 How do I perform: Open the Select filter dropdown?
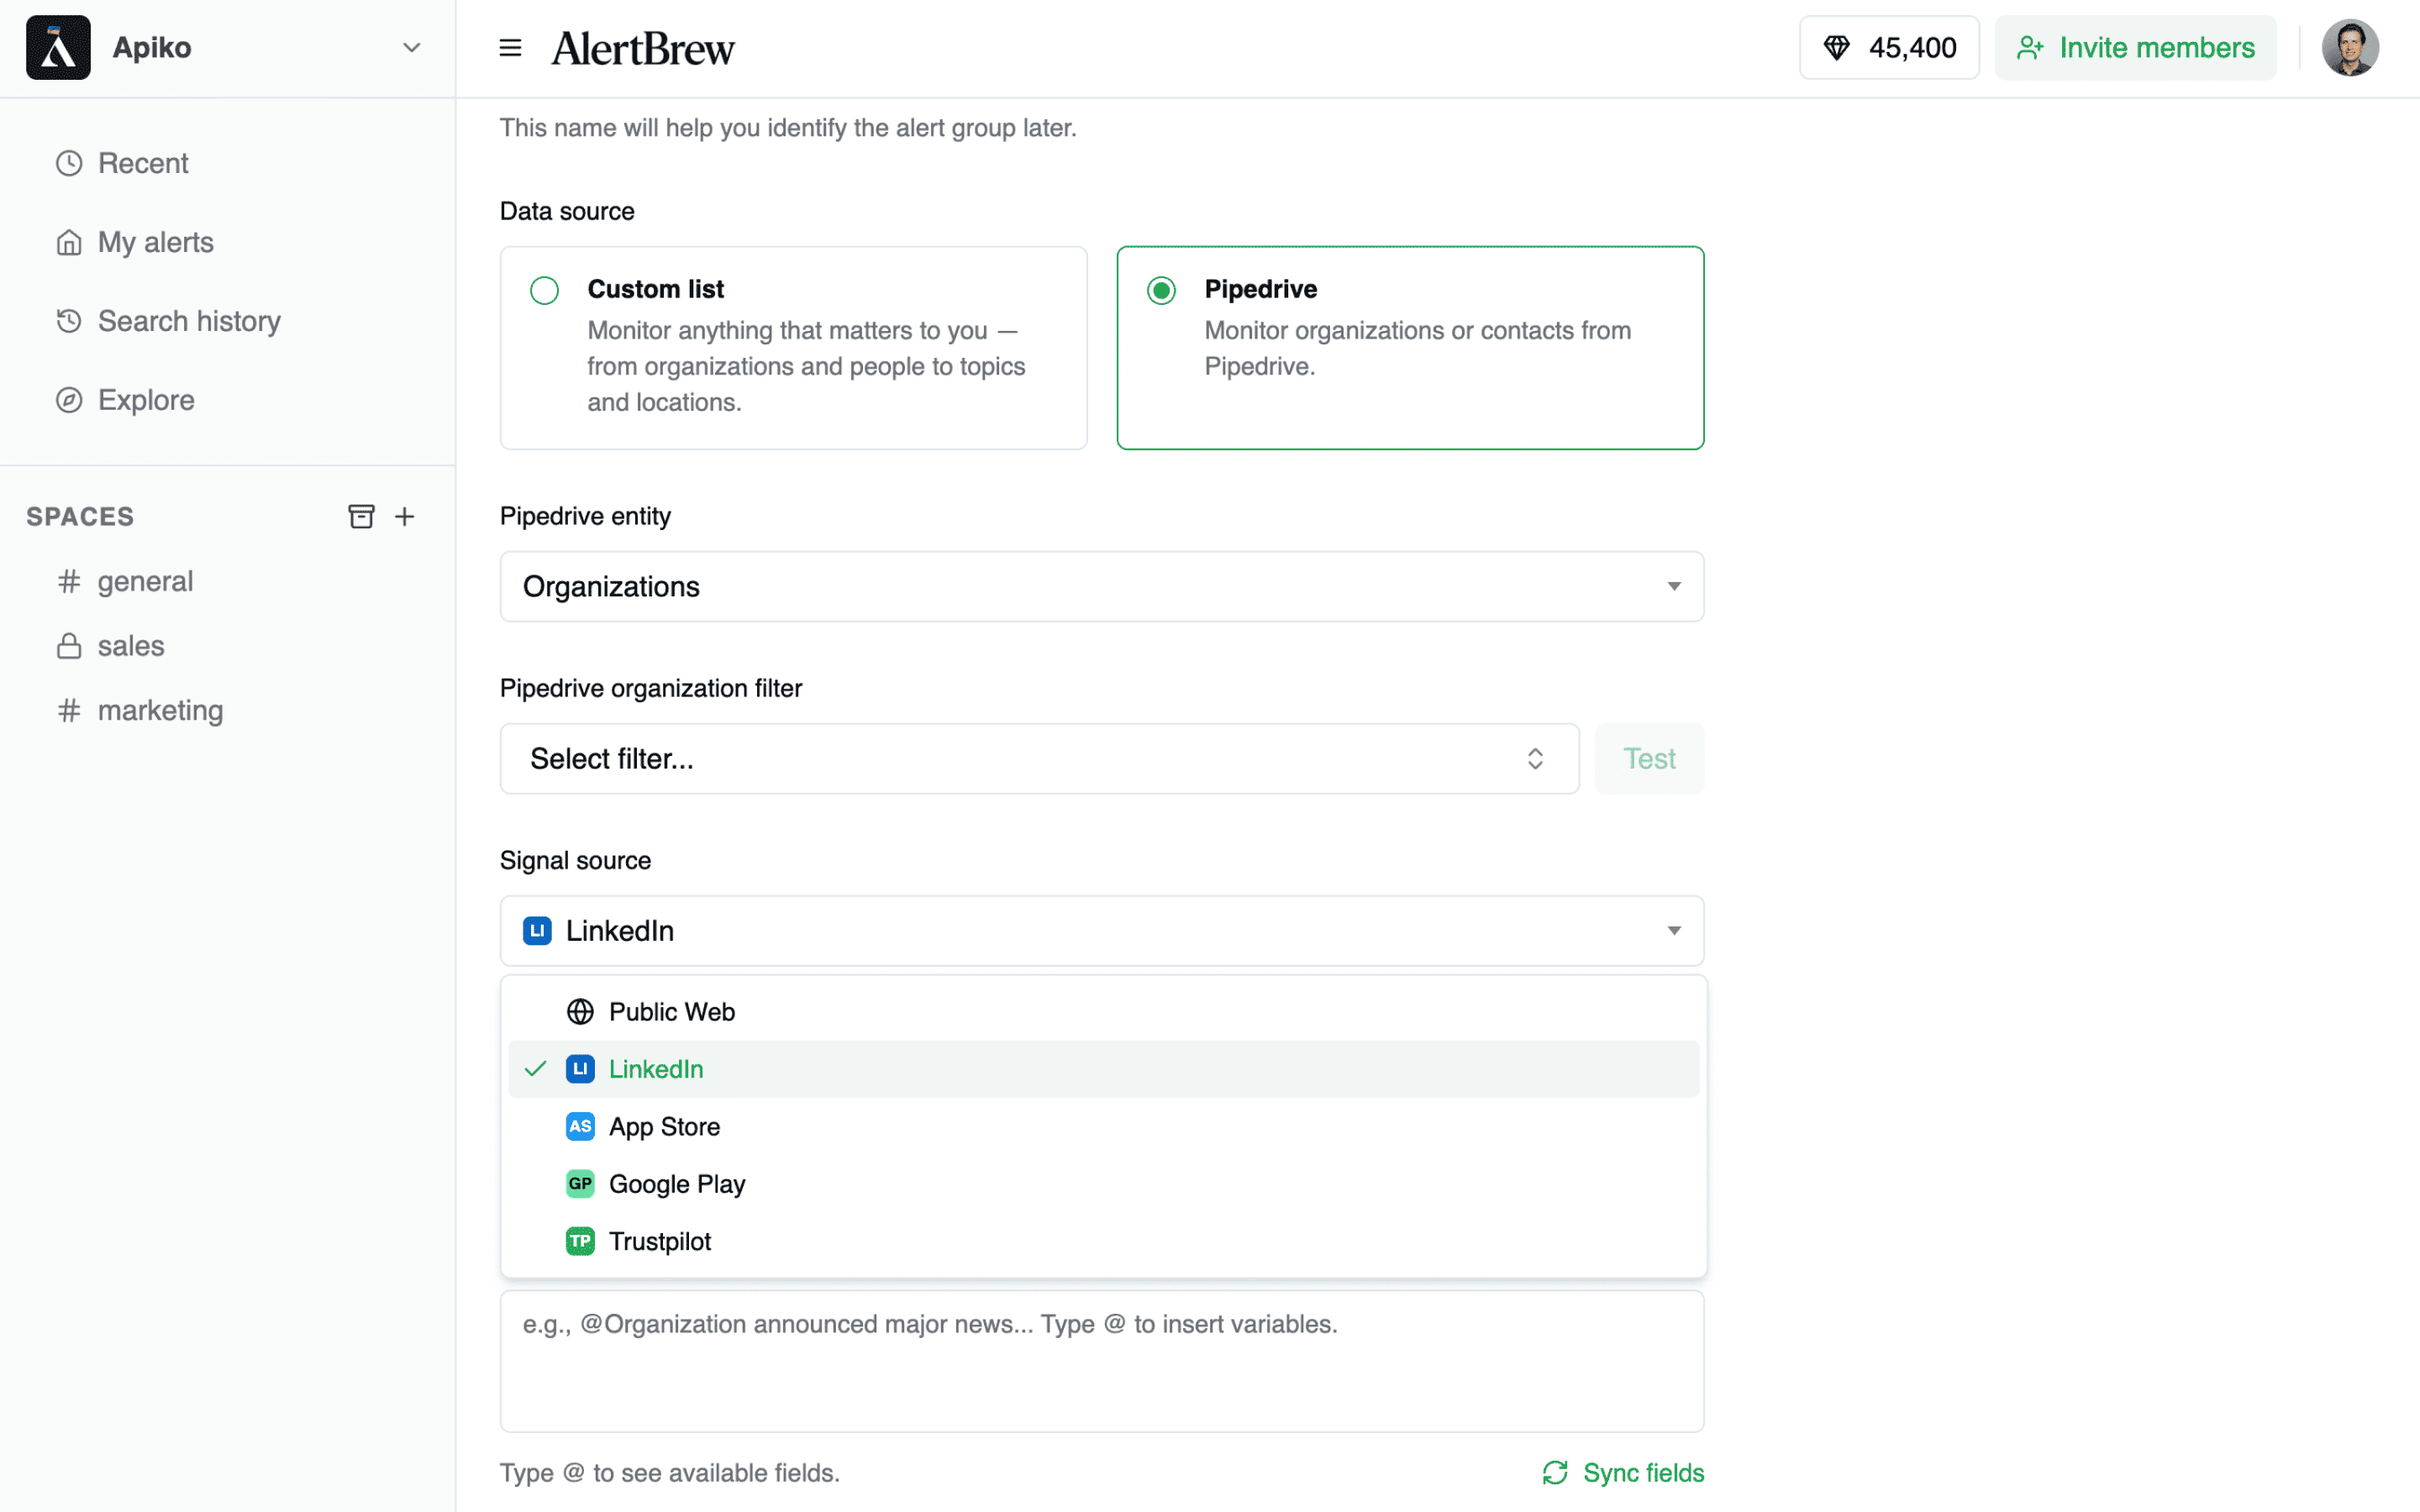tap(1038, 758)
